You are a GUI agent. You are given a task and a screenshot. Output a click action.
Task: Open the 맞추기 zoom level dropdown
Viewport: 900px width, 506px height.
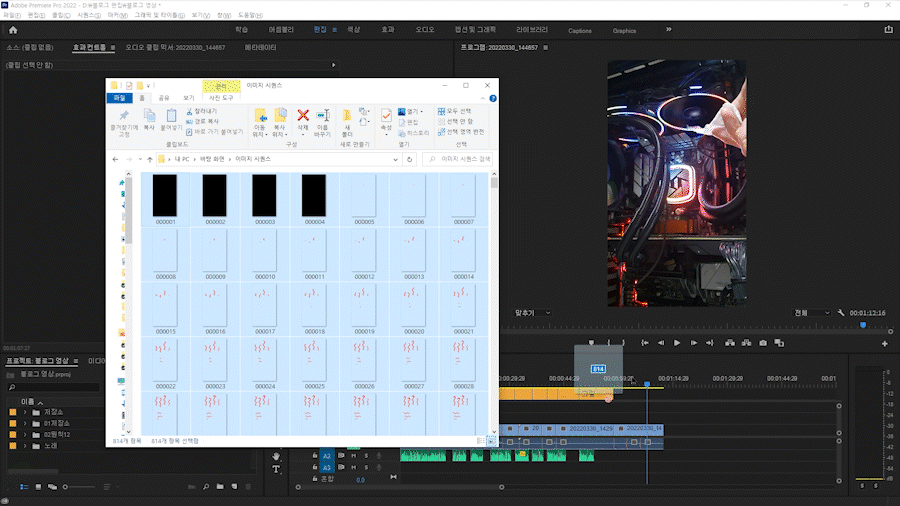pos(533,313)
